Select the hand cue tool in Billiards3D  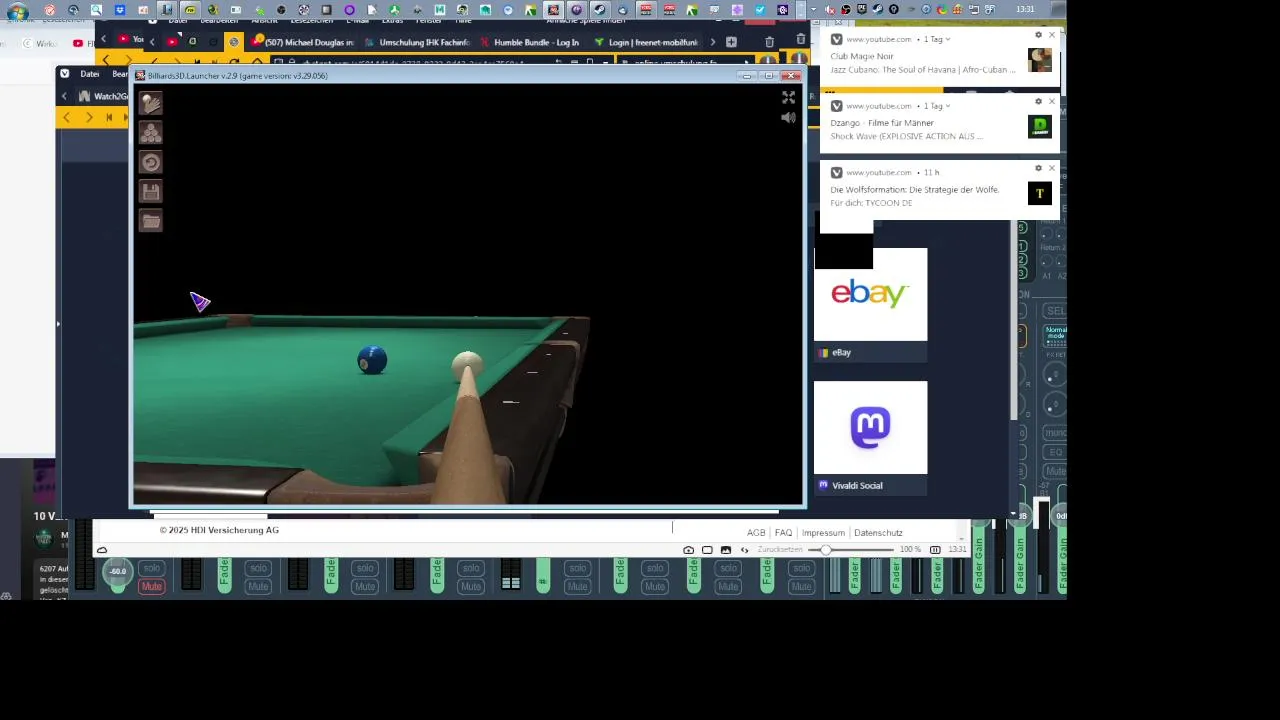coord(150,103)
